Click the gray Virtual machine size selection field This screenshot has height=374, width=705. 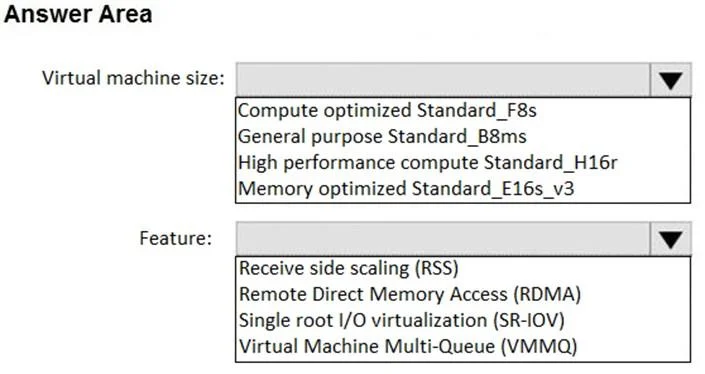coord(443,80)
